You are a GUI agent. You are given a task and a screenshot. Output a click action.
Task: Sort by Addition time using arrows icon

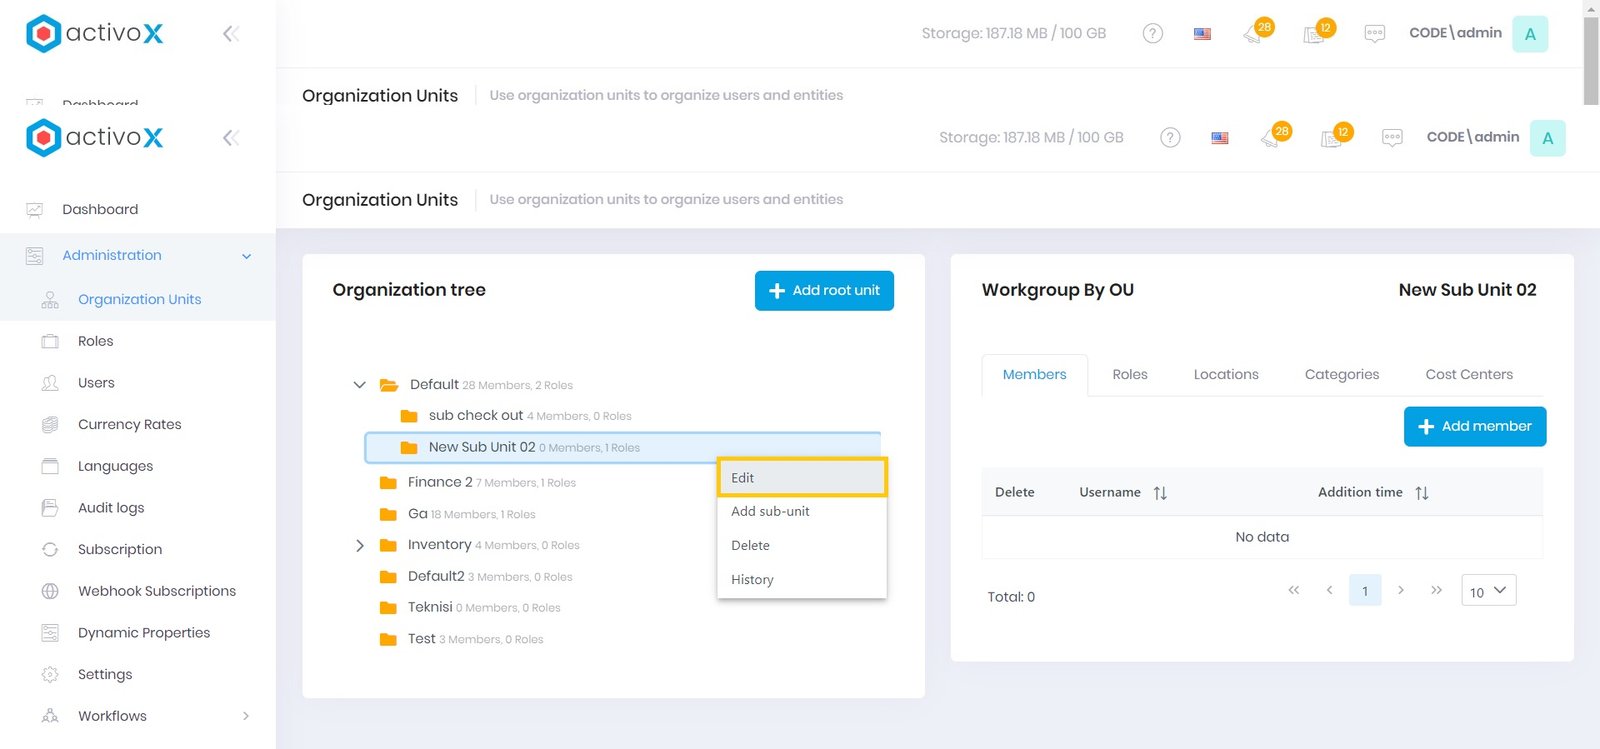click(x=1421, y=493)
